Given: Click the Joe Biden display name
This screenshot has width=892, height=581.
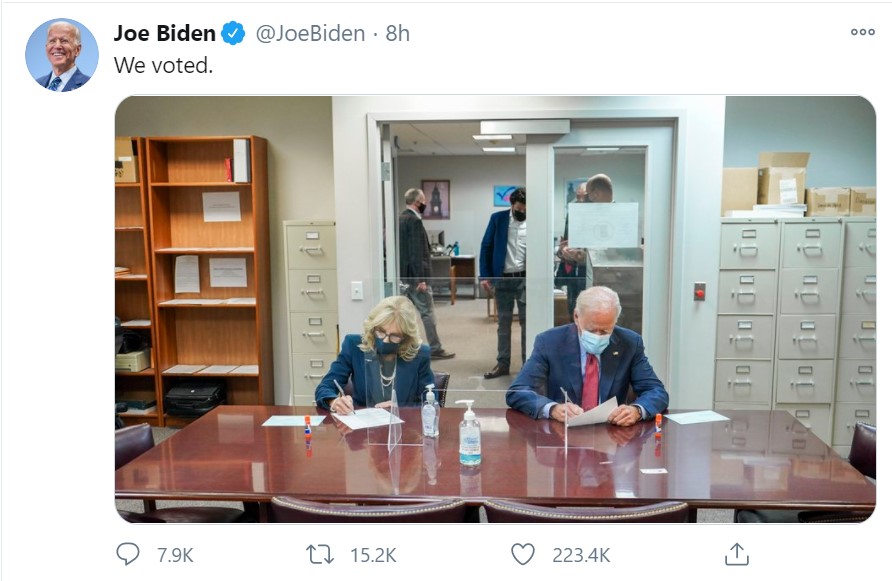Looking at the screenshot, I should tap(165, 33).
